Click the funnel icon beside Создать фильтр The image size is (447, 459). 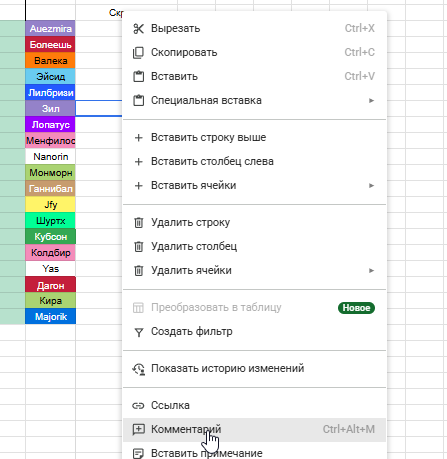[138, 332]
